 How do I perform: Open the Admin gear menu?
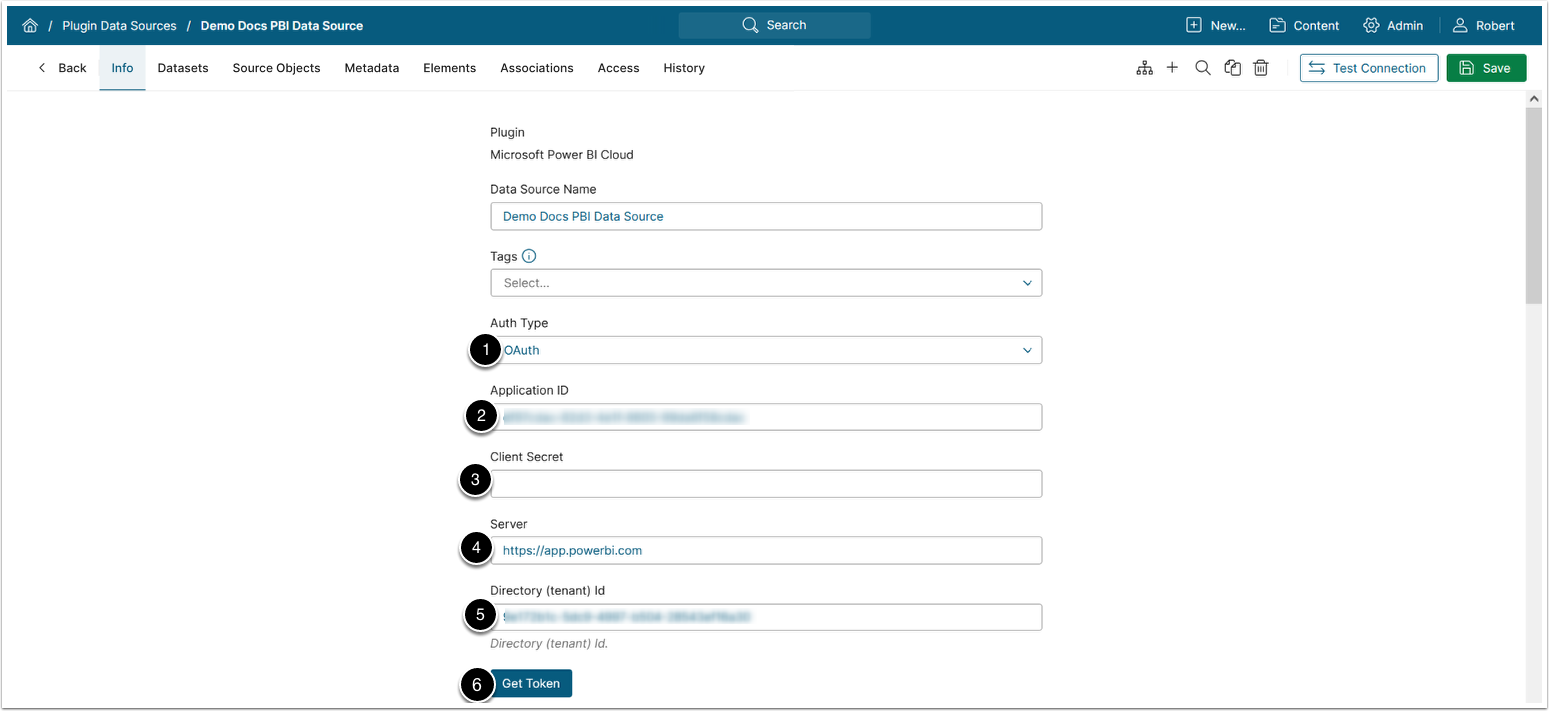pyautogui.click(x=1392, y=26)
